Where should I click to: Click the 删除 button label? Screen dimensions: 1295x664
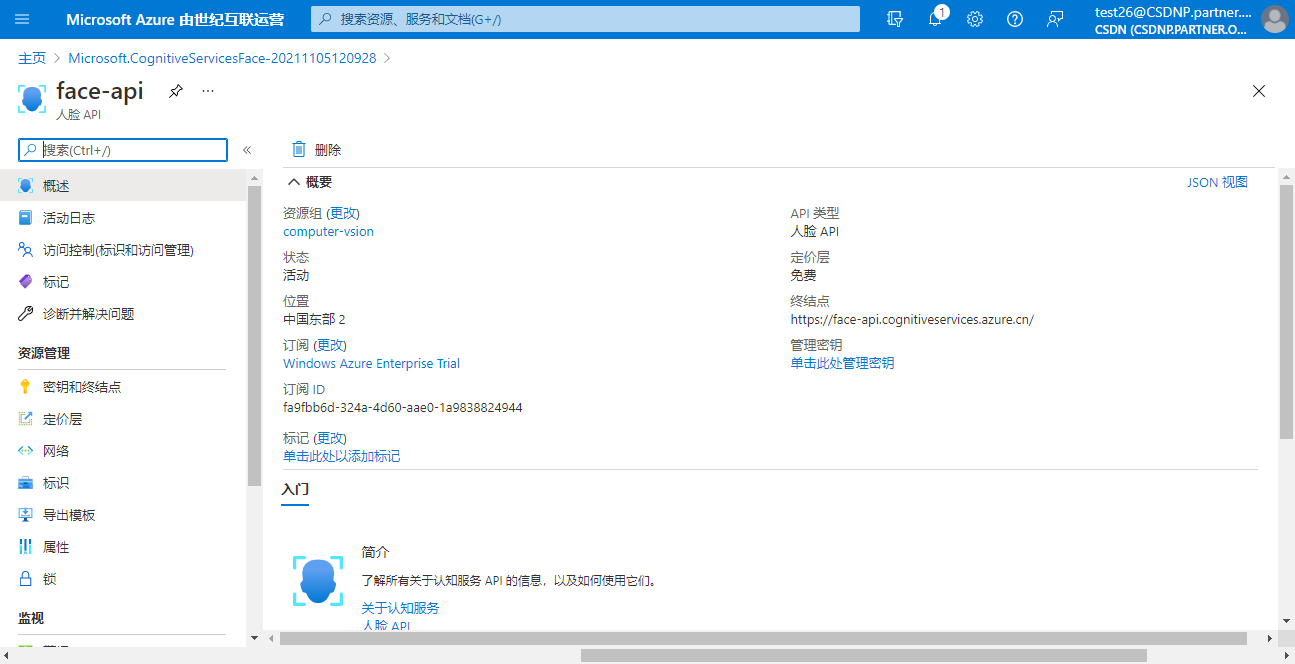(328, 150)
